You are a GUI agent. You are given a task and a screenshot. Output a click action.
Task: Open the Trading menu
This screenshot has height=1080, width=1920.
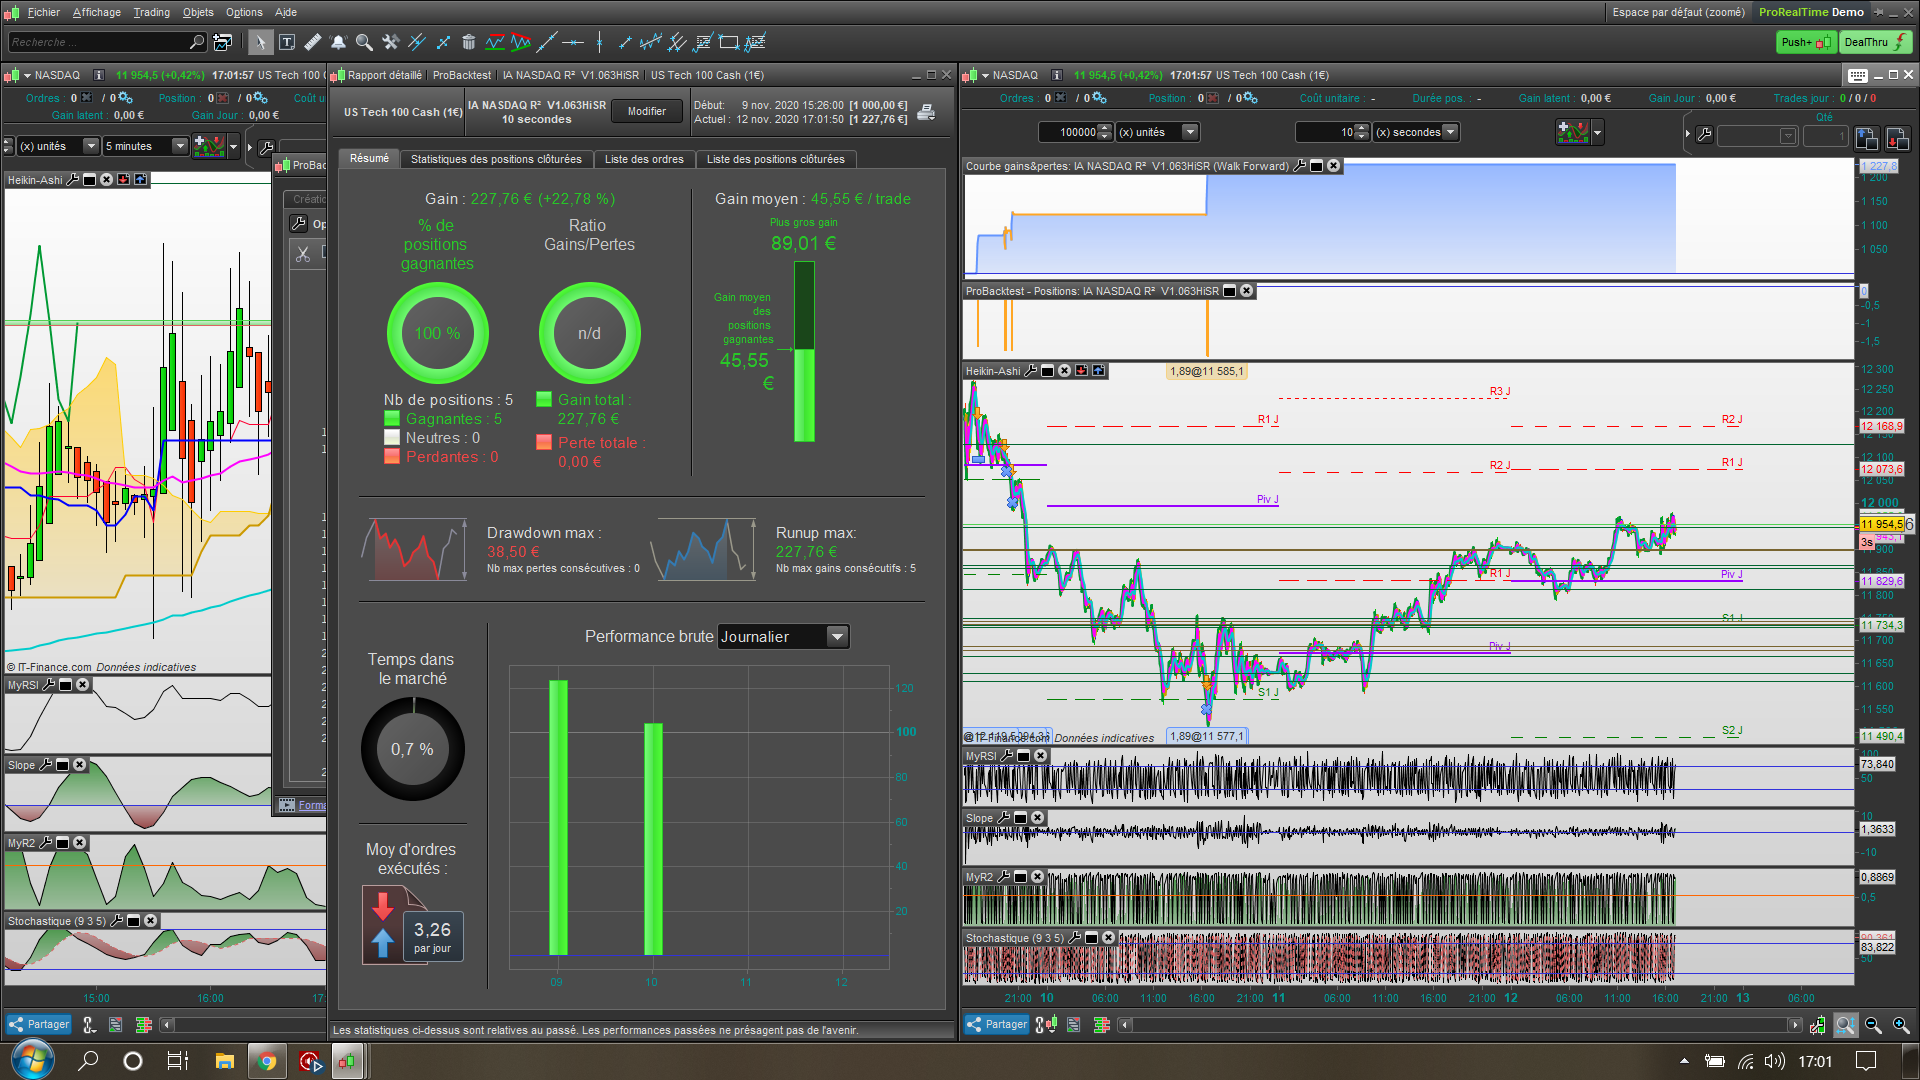point(151,12)
